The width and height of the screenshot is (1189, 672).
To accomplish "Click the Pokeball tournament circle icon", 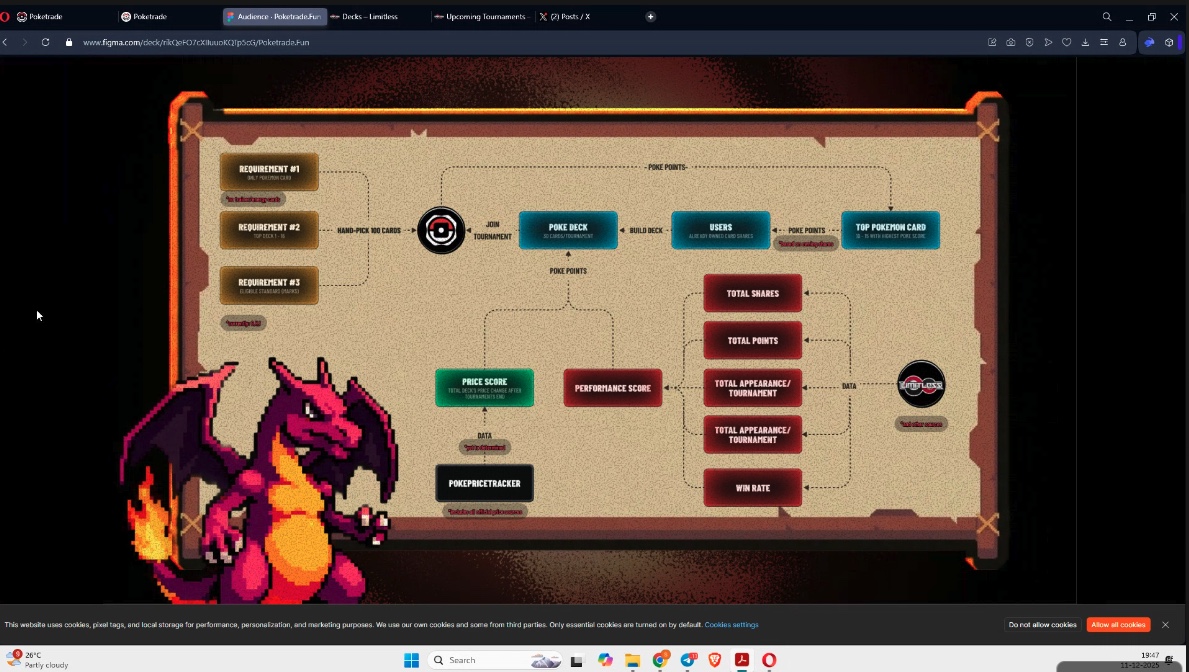I will point(441,230).
